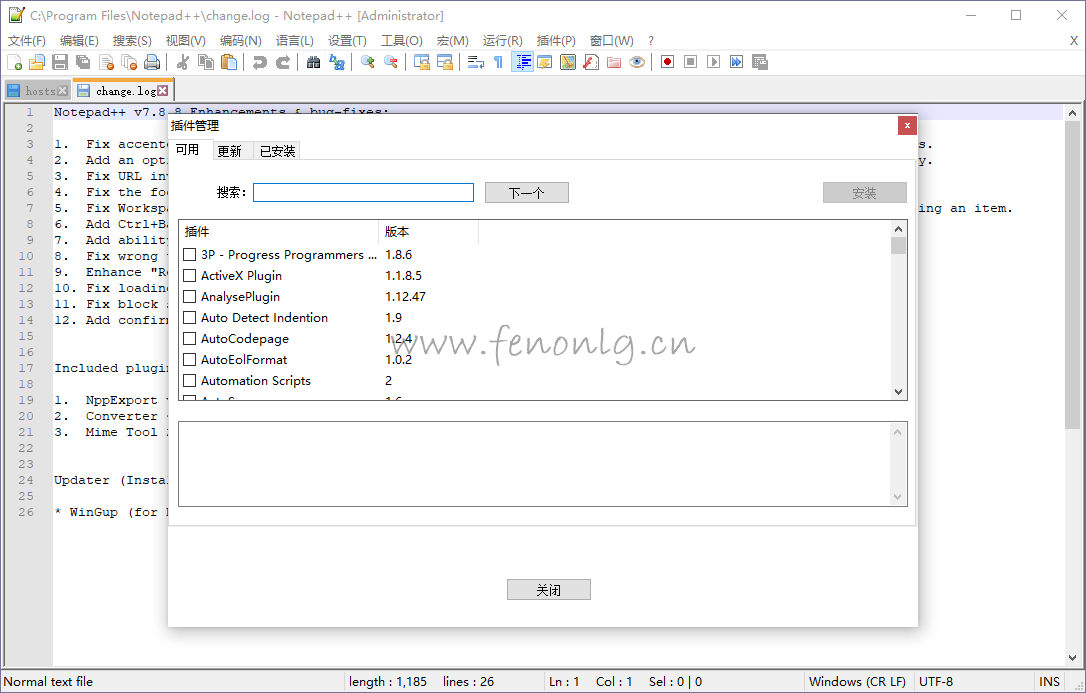Screen dimensions: 1086x693
Task: Open the 编码(N) menu
Action: pos(240,40)
